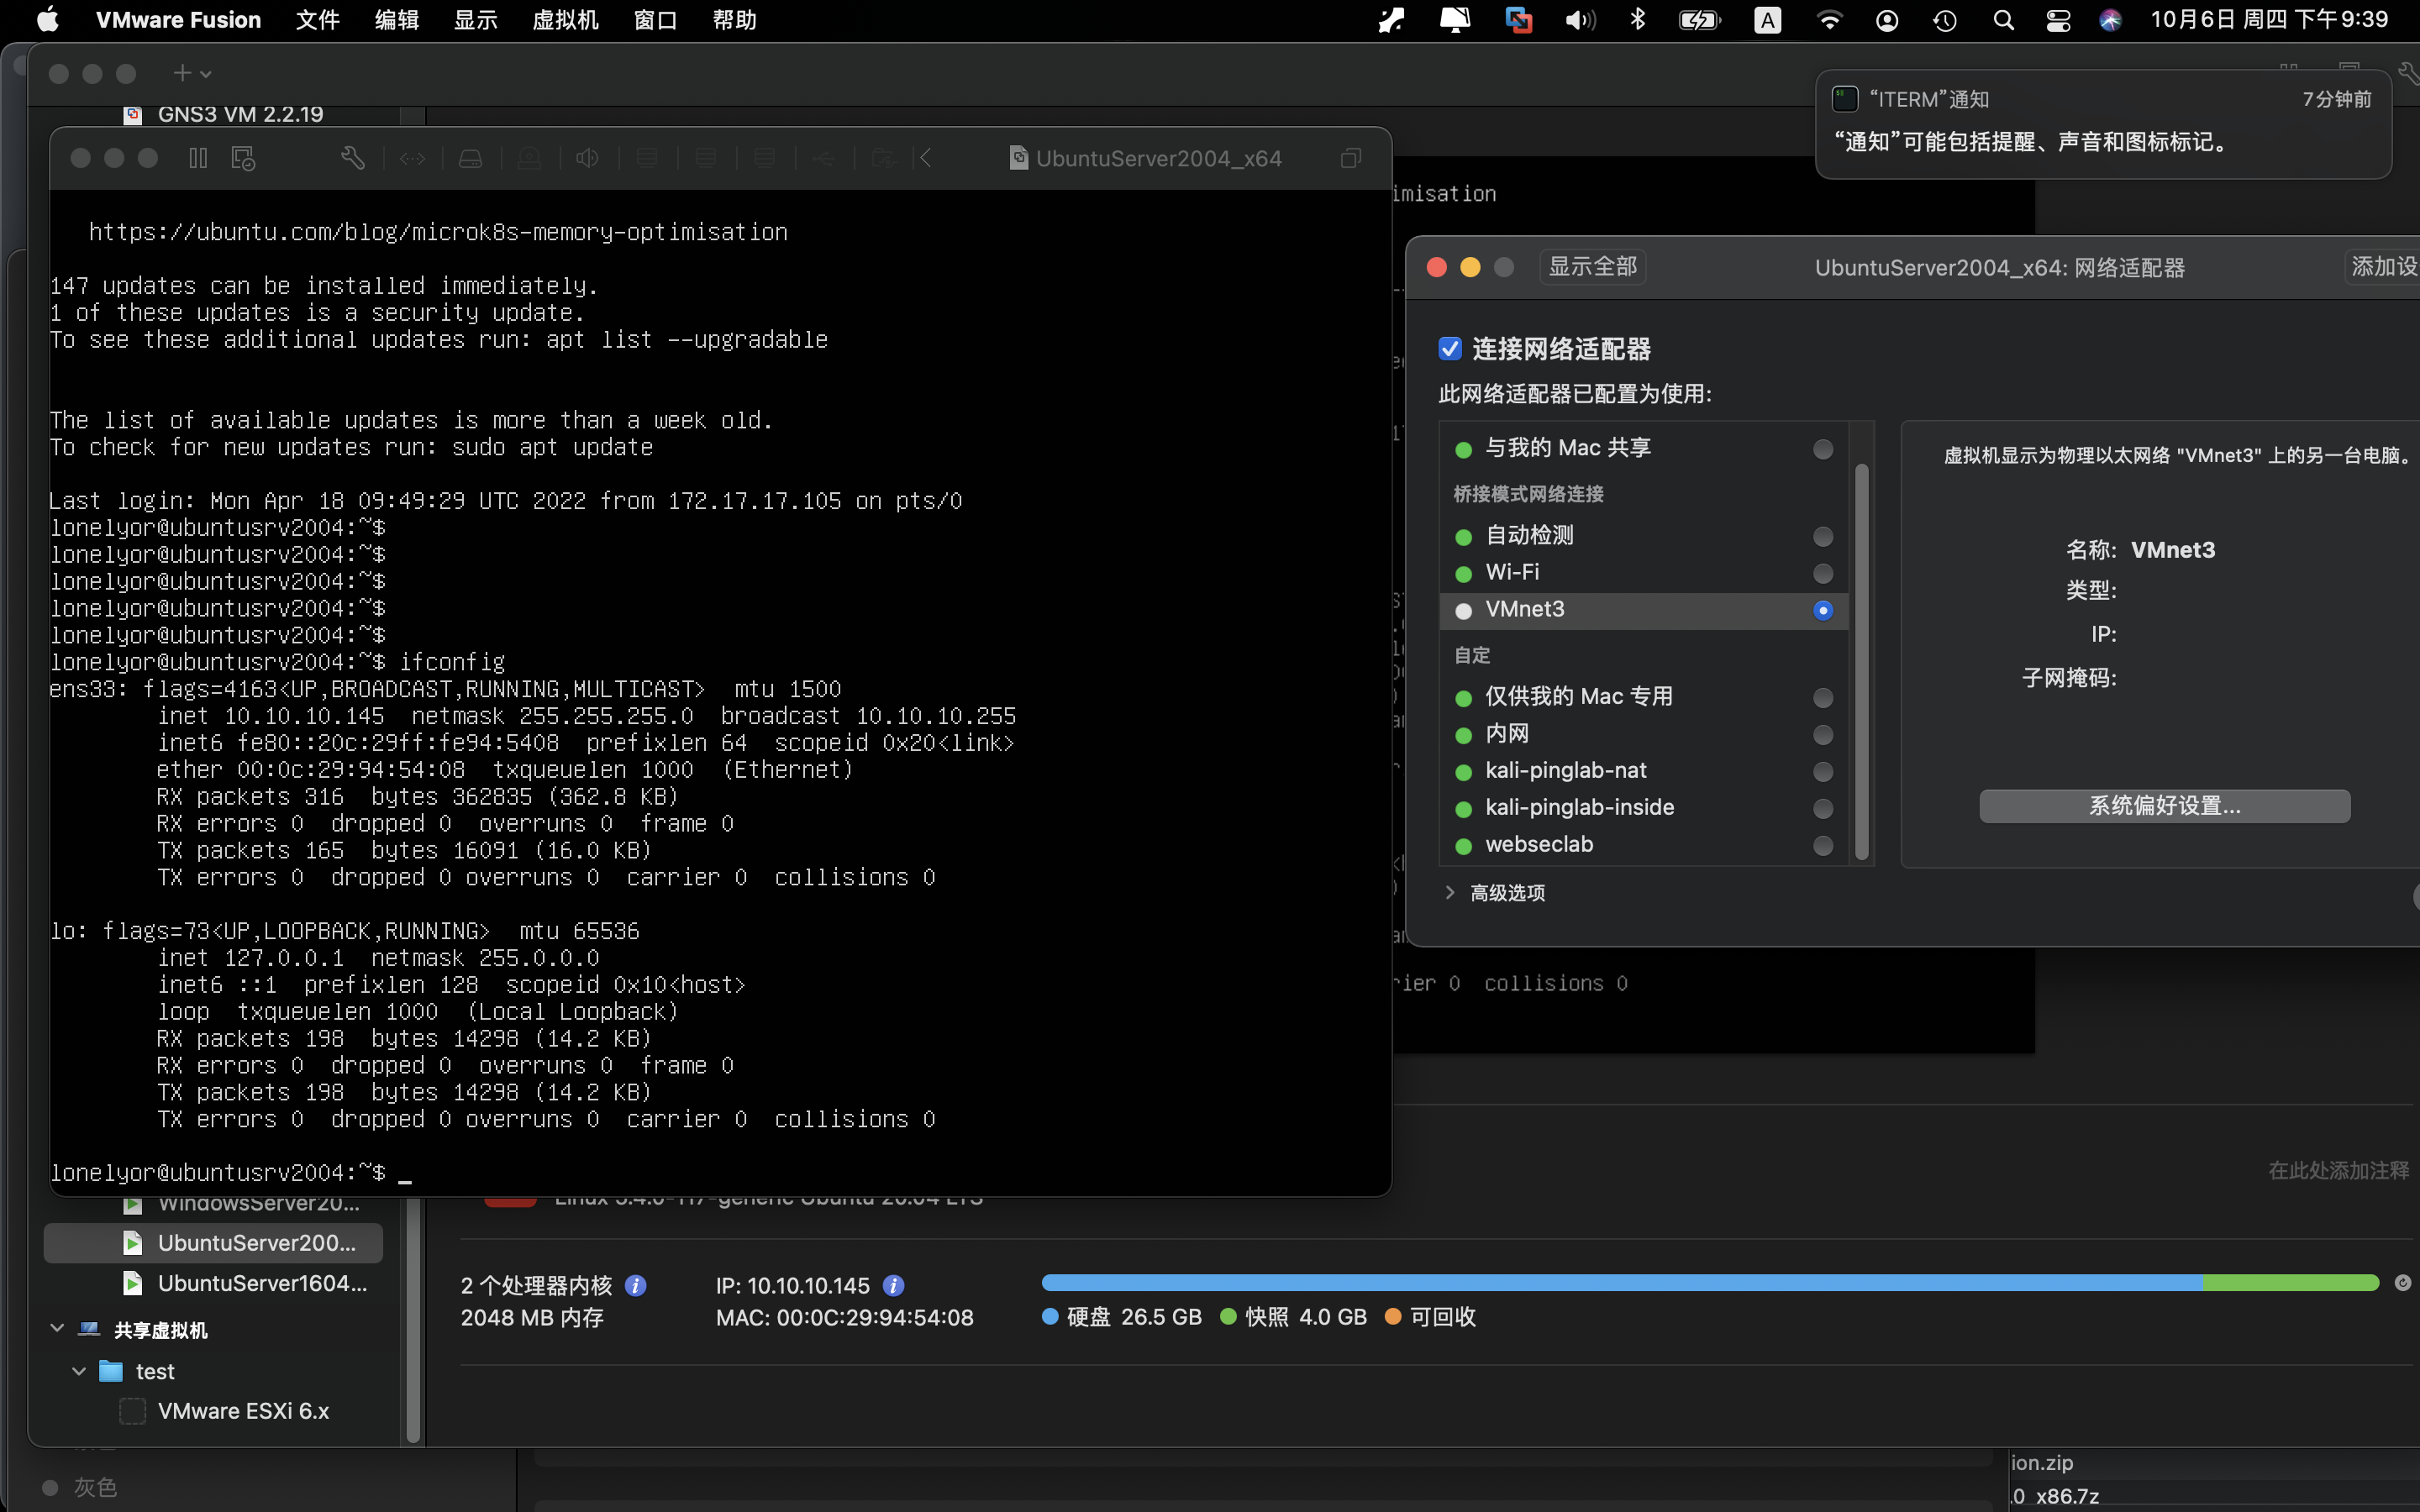2420x1512 pixels.
Task: Click the 在此处添加注释 notes field
Action: pos(2338,1170)
